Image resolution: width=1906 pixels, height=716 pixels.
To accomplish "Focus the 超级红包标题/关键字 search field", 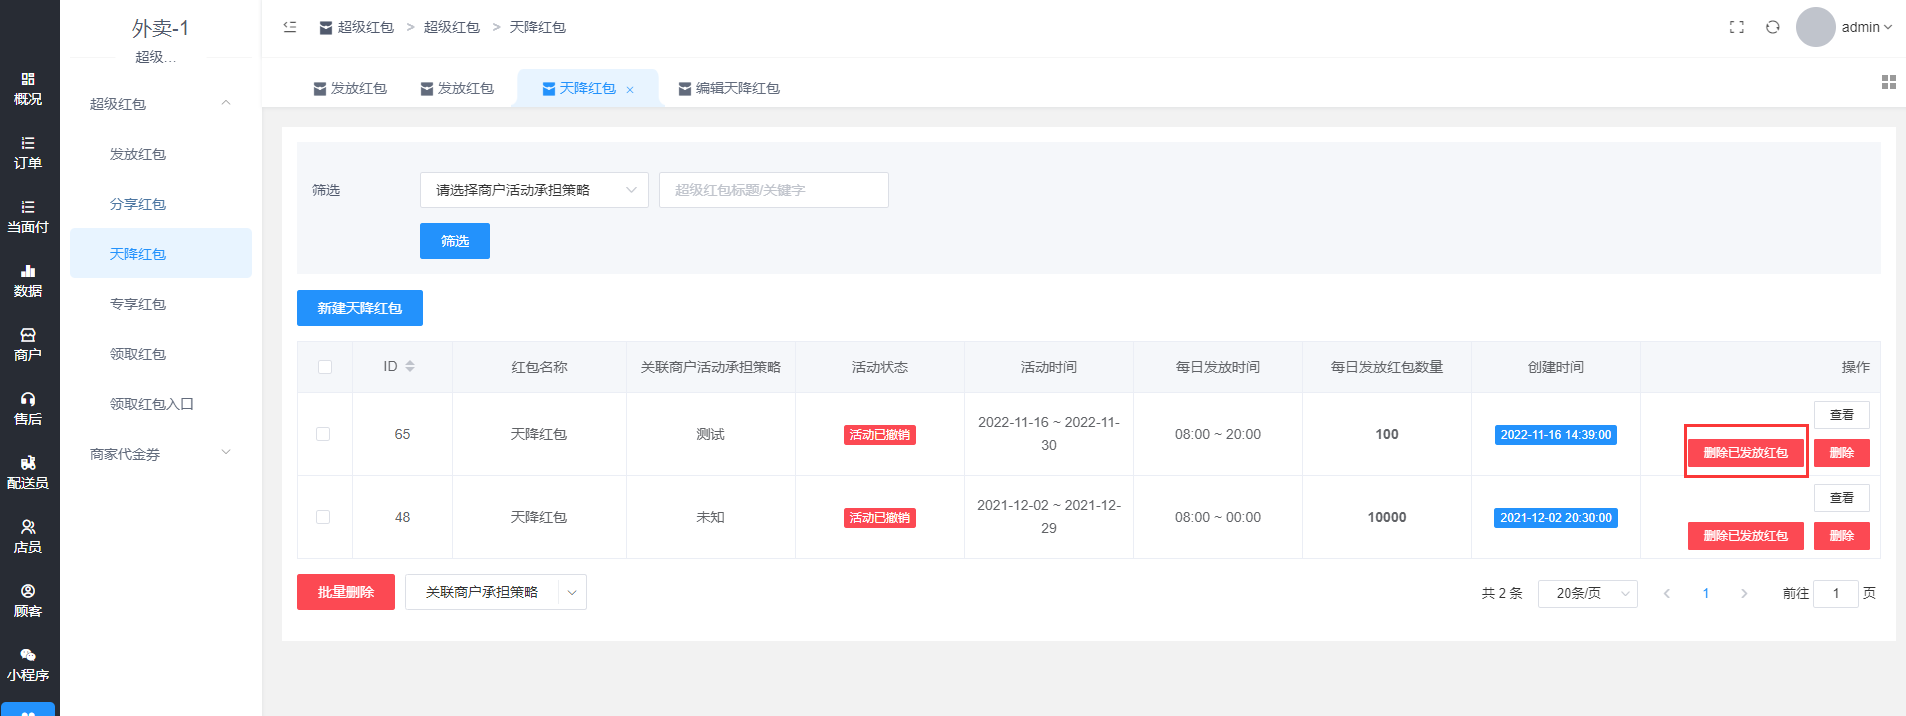I will point(774,190).
